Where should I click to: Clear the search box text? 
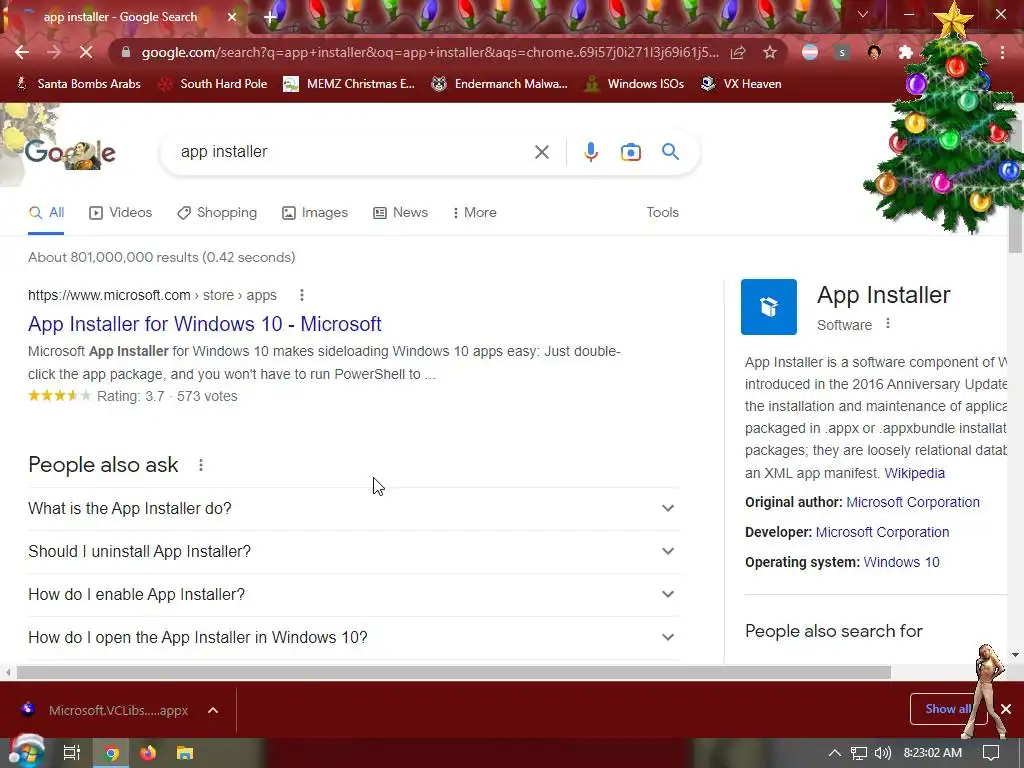(x=541, y=152)
